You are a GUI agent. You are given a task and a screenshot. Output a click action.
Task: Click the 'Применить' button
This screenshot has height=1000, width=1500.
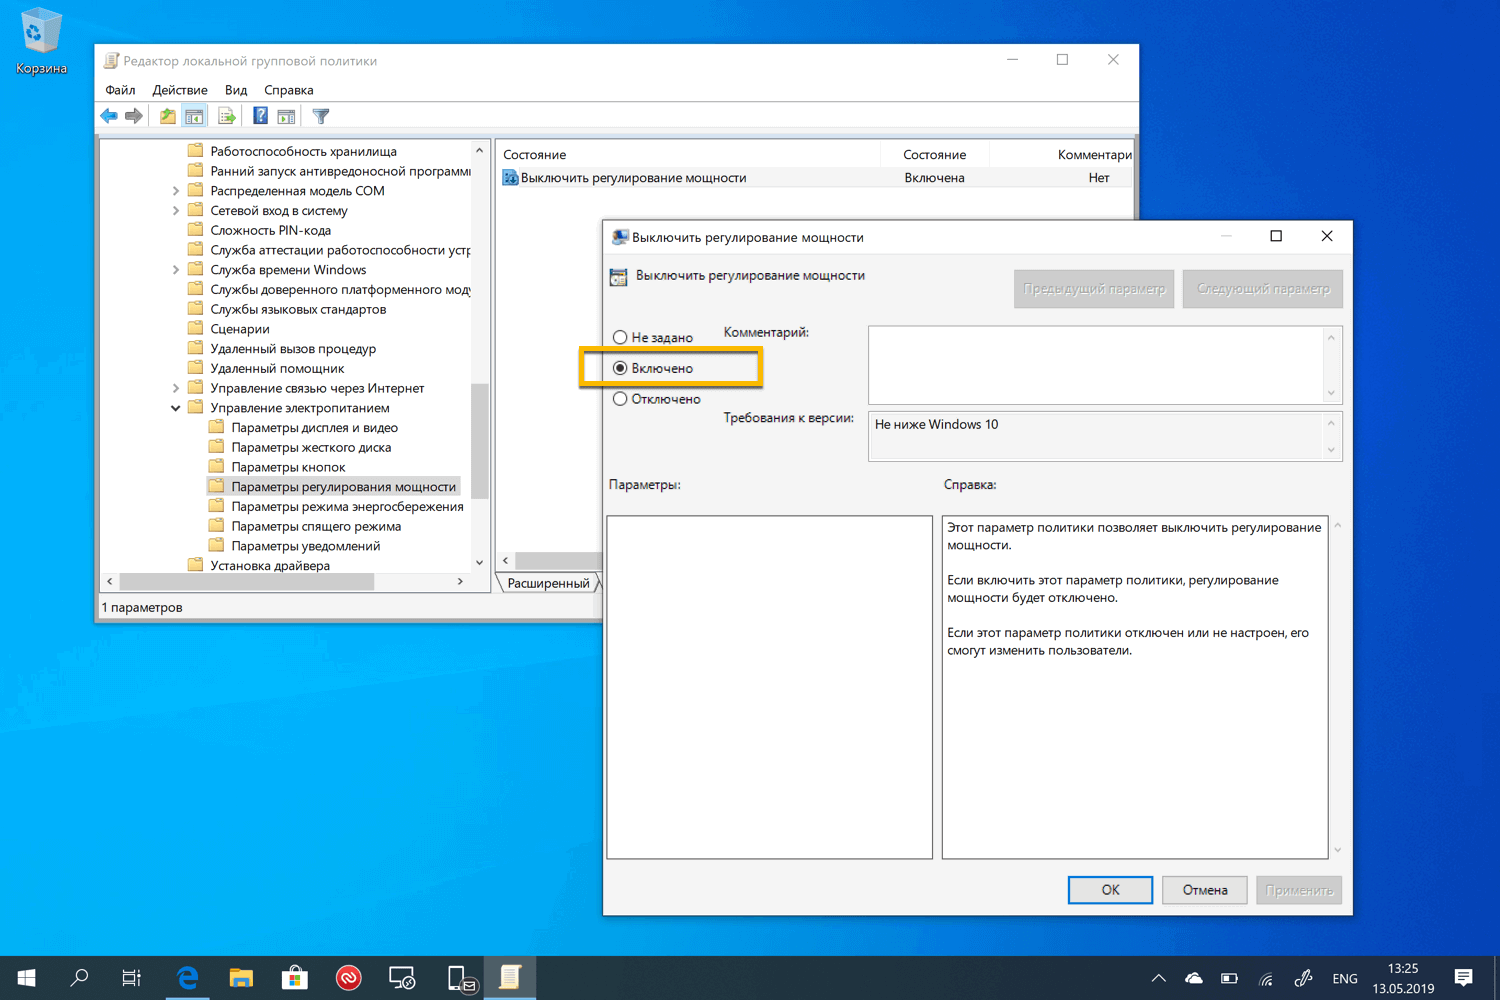[x=1299, y=890]
